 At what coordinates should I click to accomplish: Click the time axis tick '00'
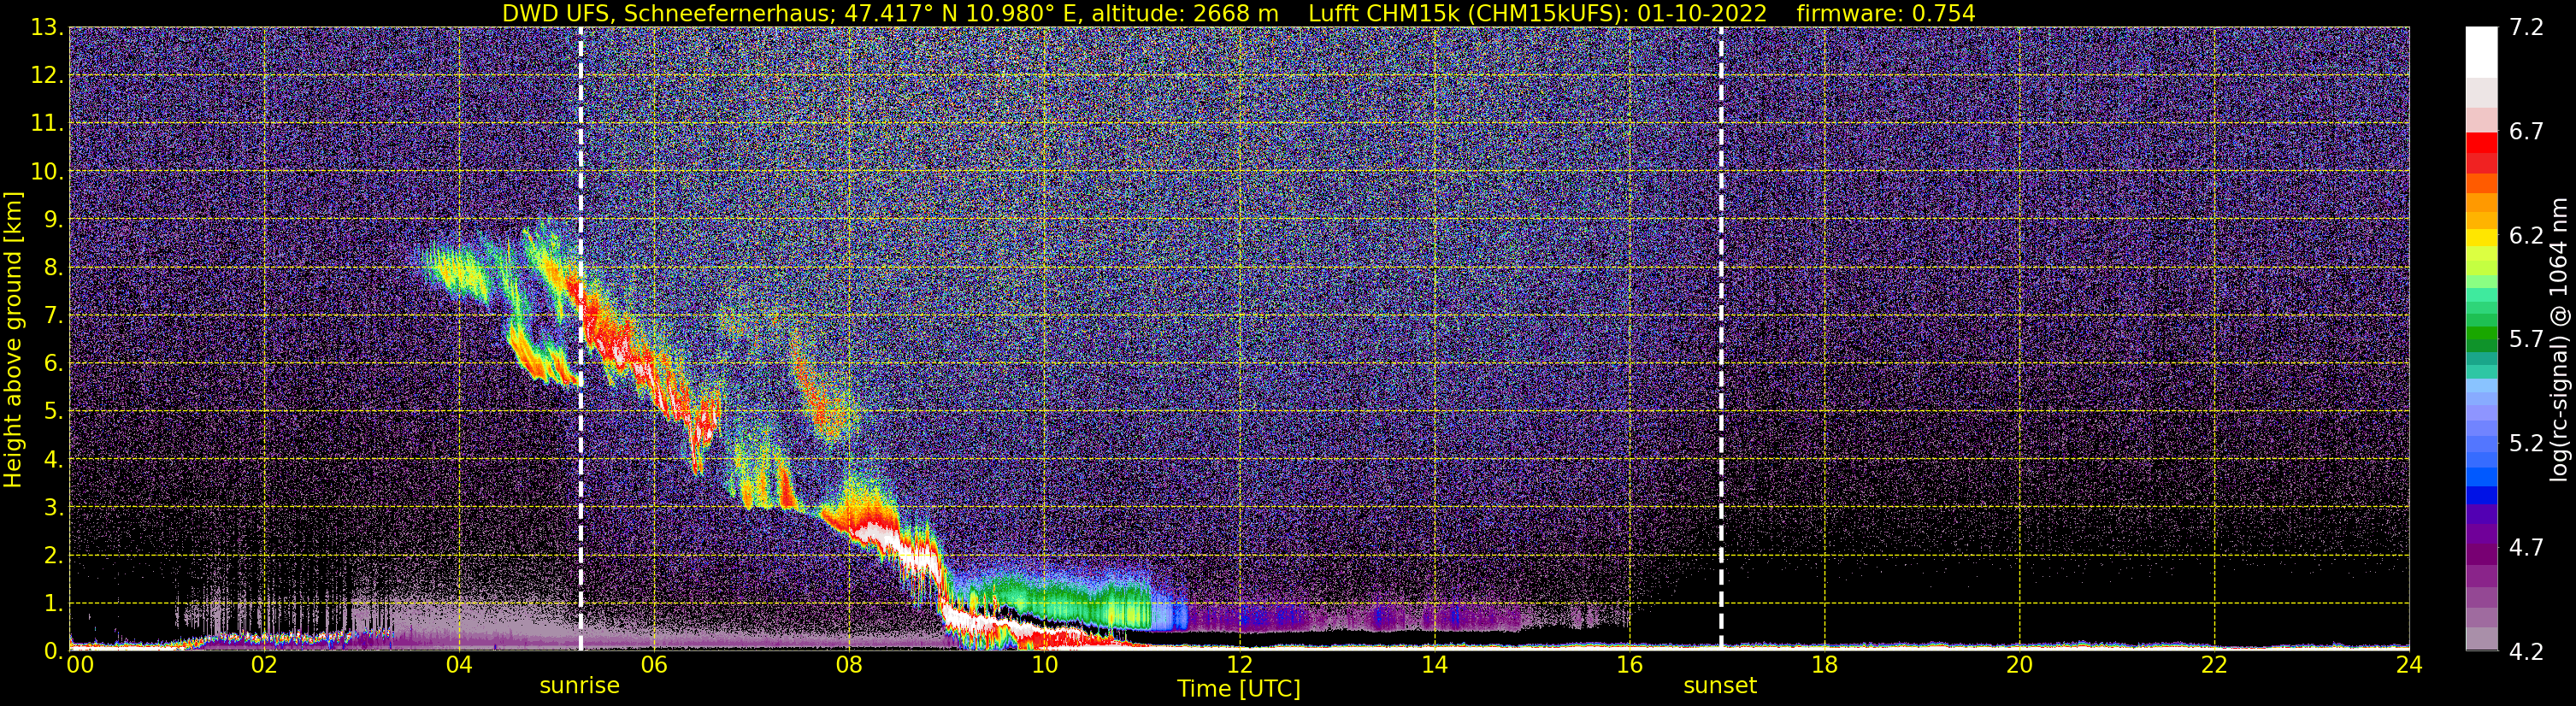[x=79, y=666]
